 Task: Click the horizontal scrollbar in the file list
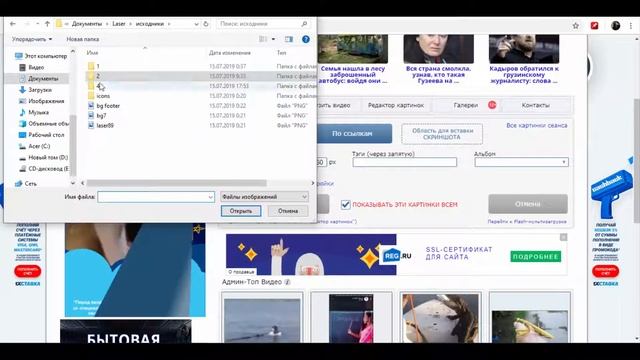176,183
